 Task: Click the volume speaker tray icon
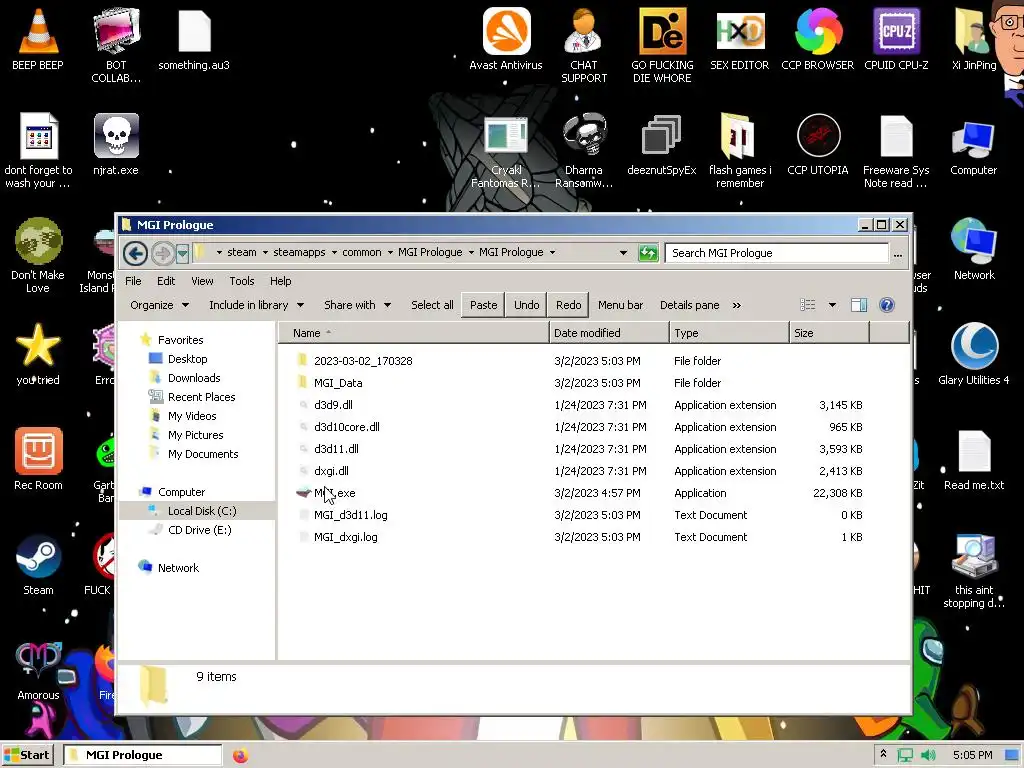point(928,755)
